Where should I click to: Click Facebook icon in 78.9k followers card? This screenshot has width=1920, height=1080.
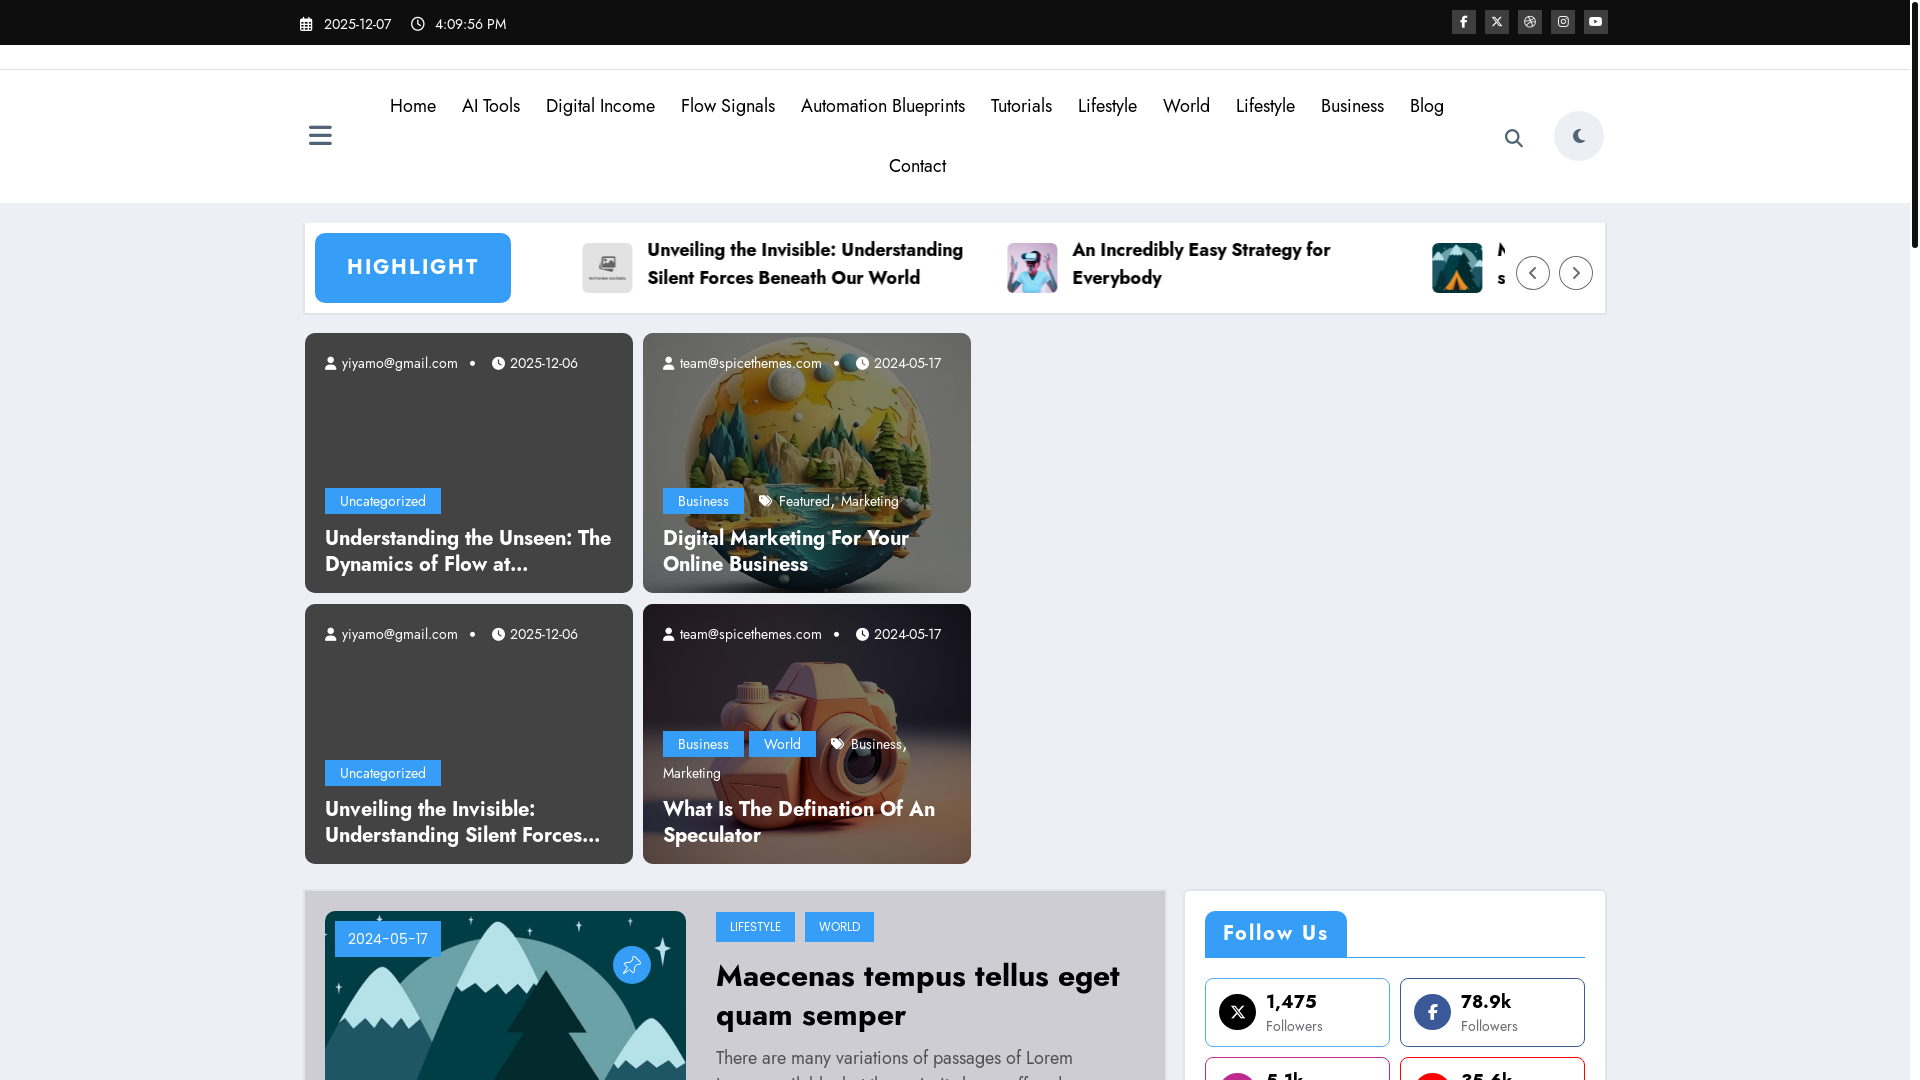(1432, 1012)
